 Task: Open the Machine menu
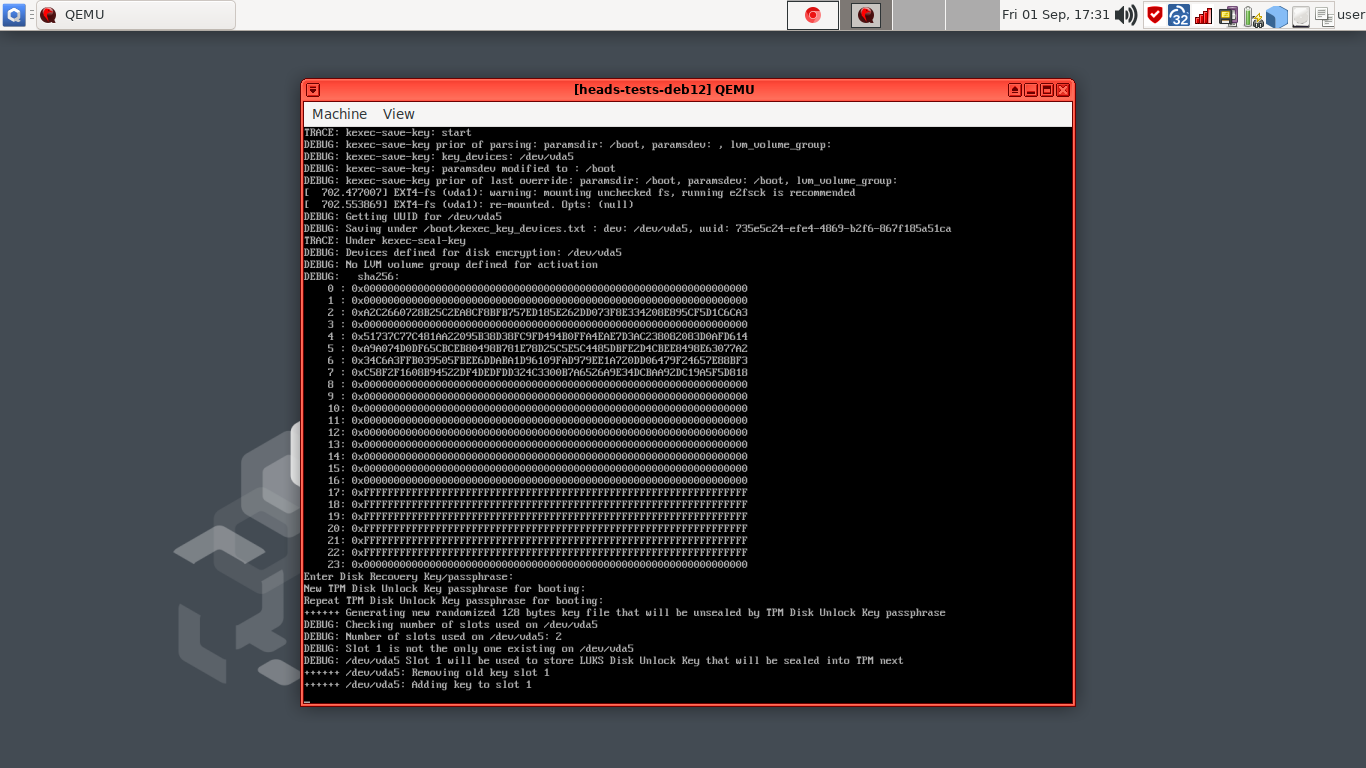[x=340, y=114]
